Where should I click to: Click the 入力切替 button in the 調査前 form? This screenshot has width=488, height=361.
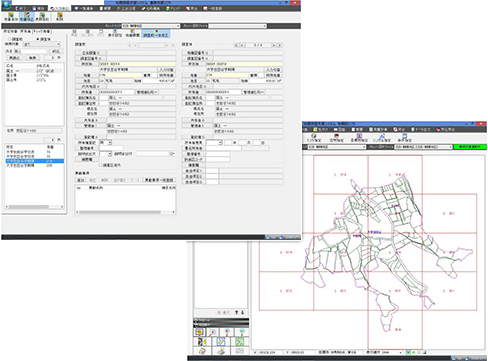(166, 70)
